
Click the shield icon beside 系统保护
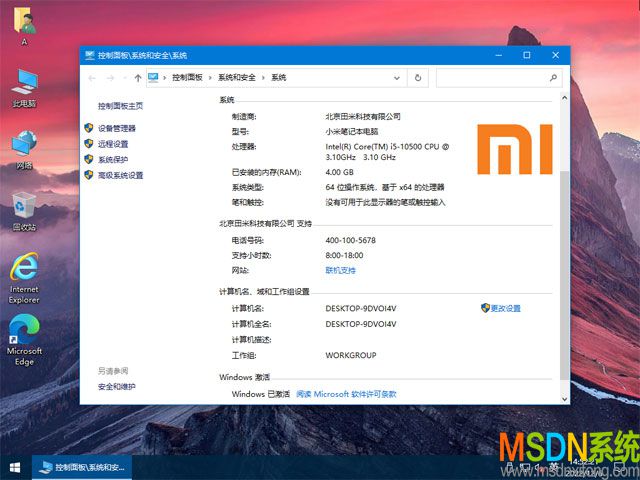[89, 159]
